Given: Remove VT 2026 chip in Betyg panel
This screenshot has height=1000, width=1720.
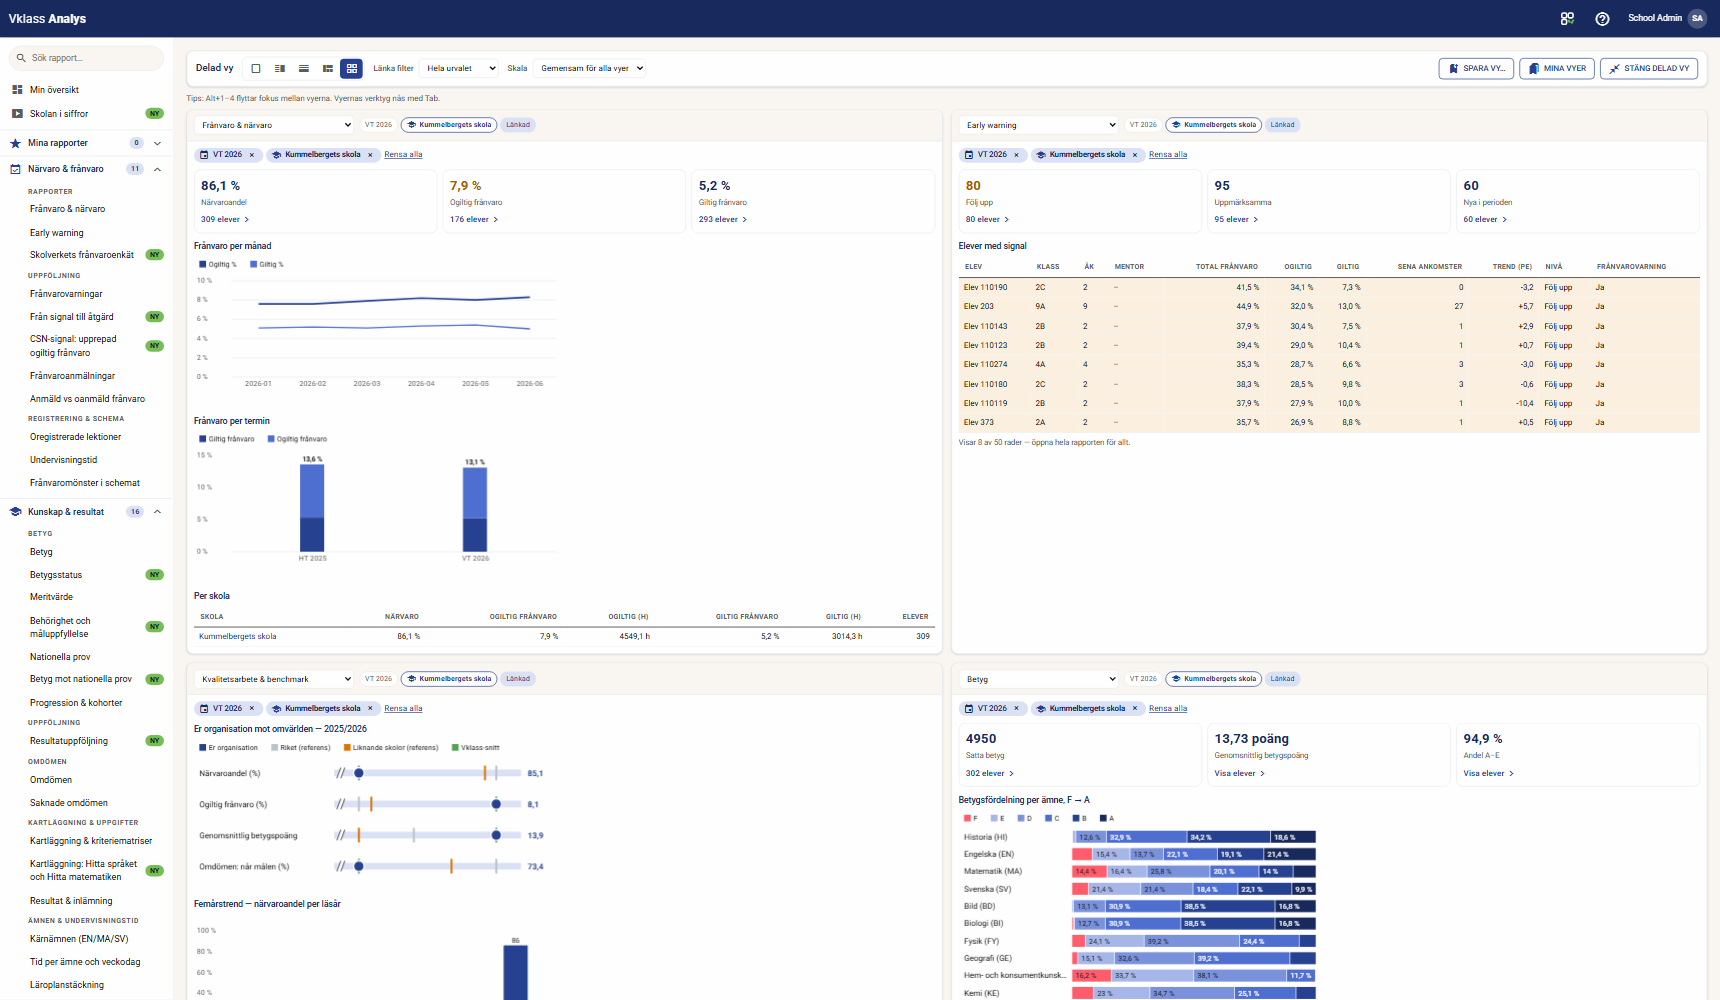Looking at the screenshot, I should (x=1017, y=708).
